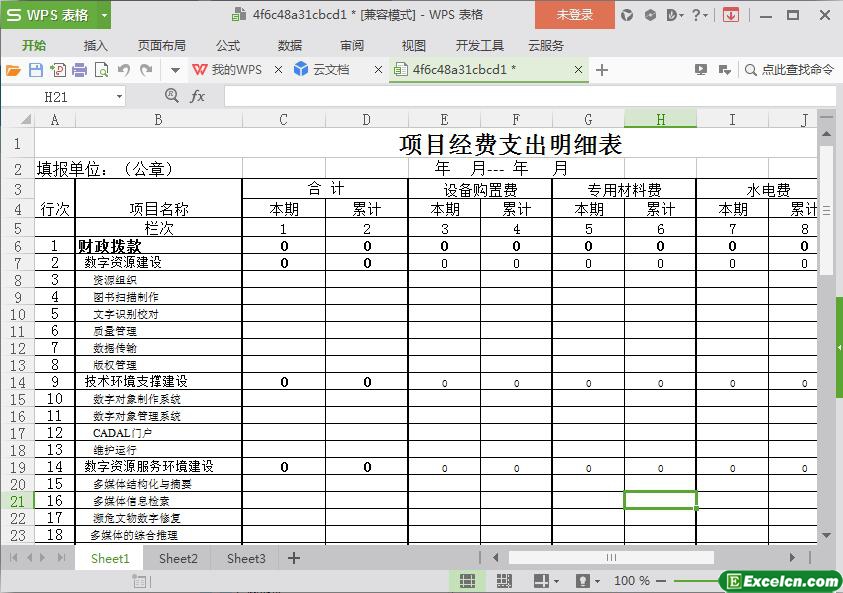Viewport: 843px width, 593px height.
Task: Click the formula zoom magnifier icon
Action: click(x=172, y=96)
